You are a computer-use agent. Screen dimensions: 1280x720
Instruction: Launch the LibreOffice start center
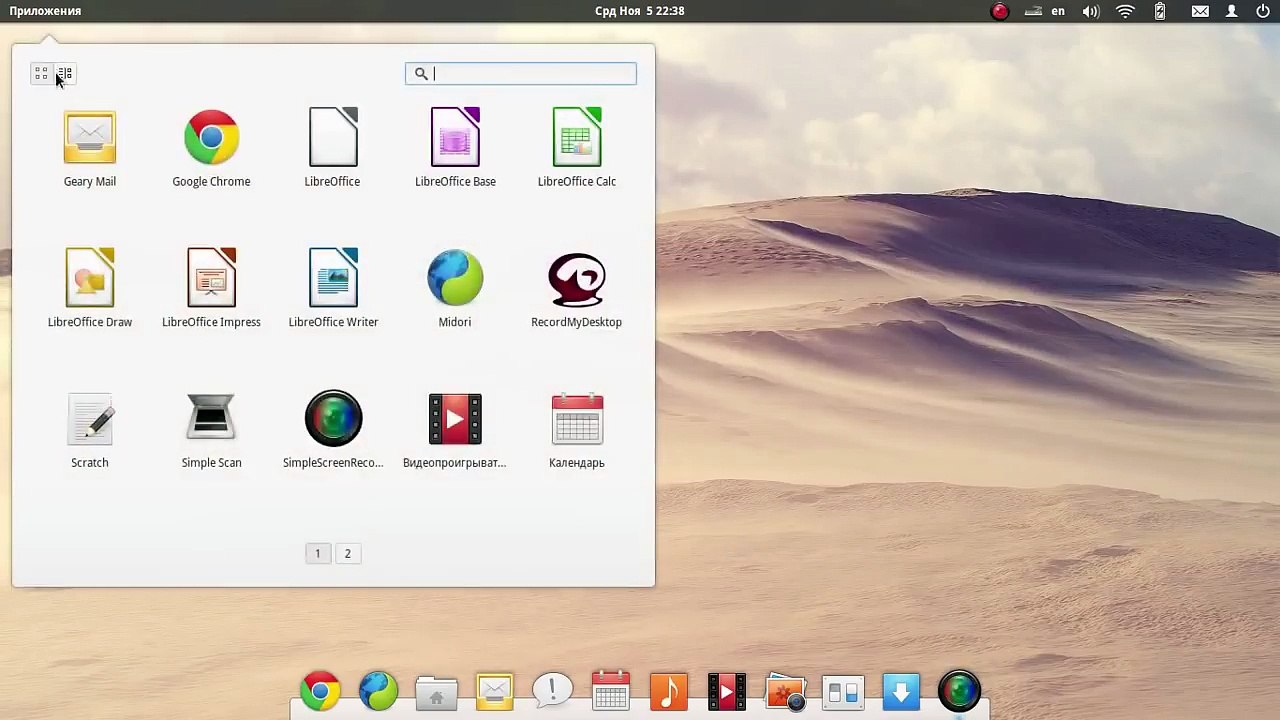click(333, 148)
